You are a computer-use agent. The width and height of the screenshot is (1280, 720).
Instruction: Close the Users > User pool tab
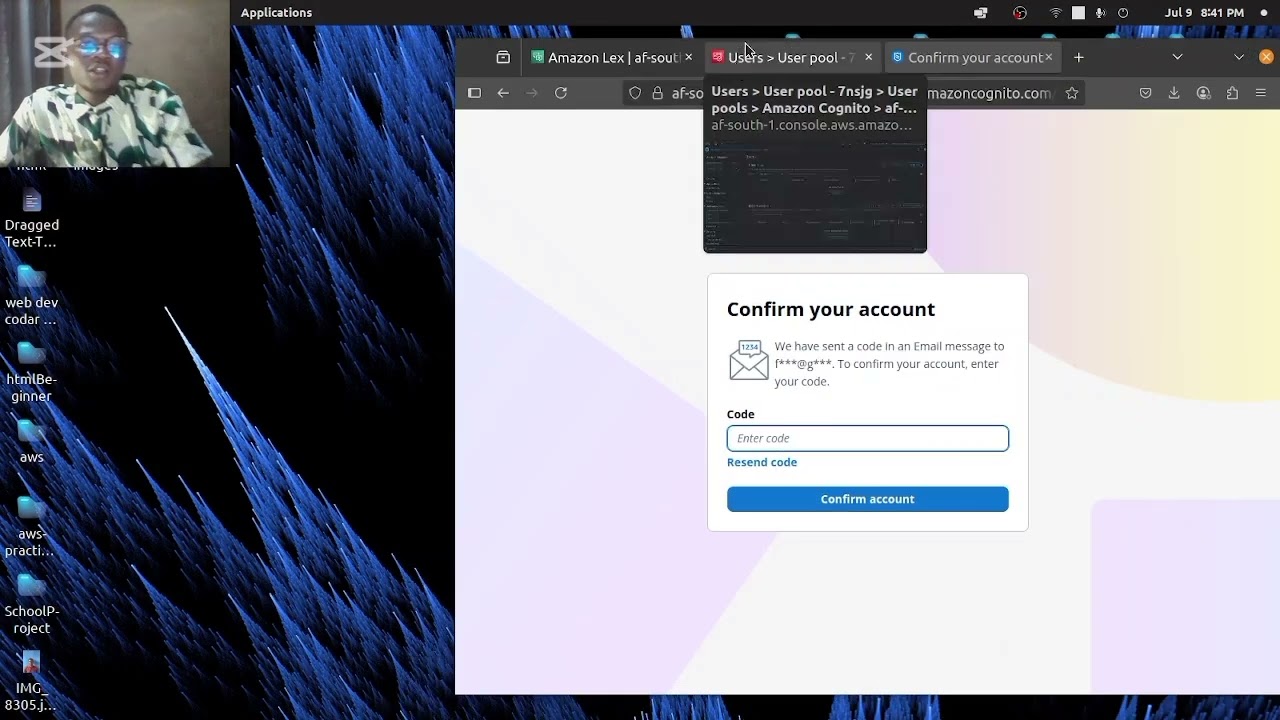click(x=868, y=58)
